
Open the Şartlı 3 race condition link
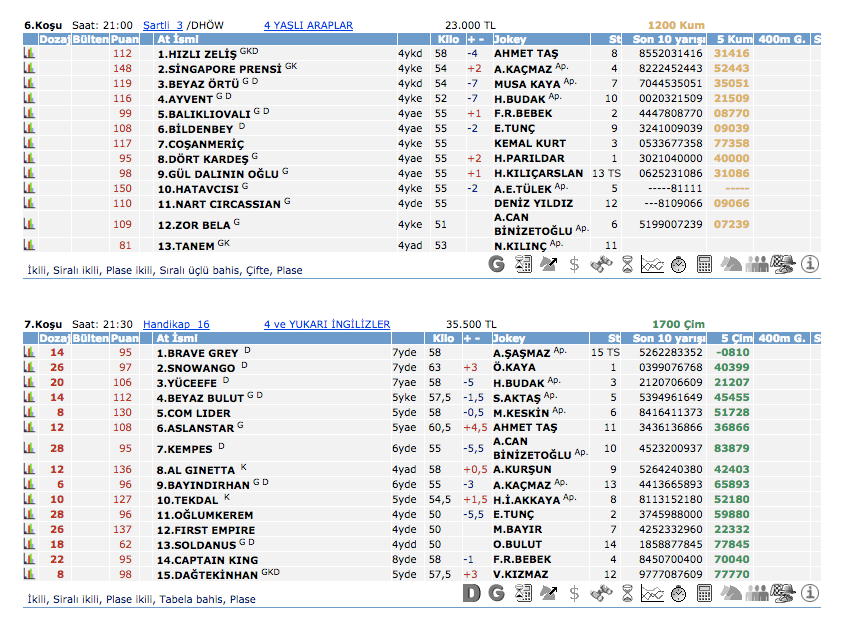tap(163, 25)
